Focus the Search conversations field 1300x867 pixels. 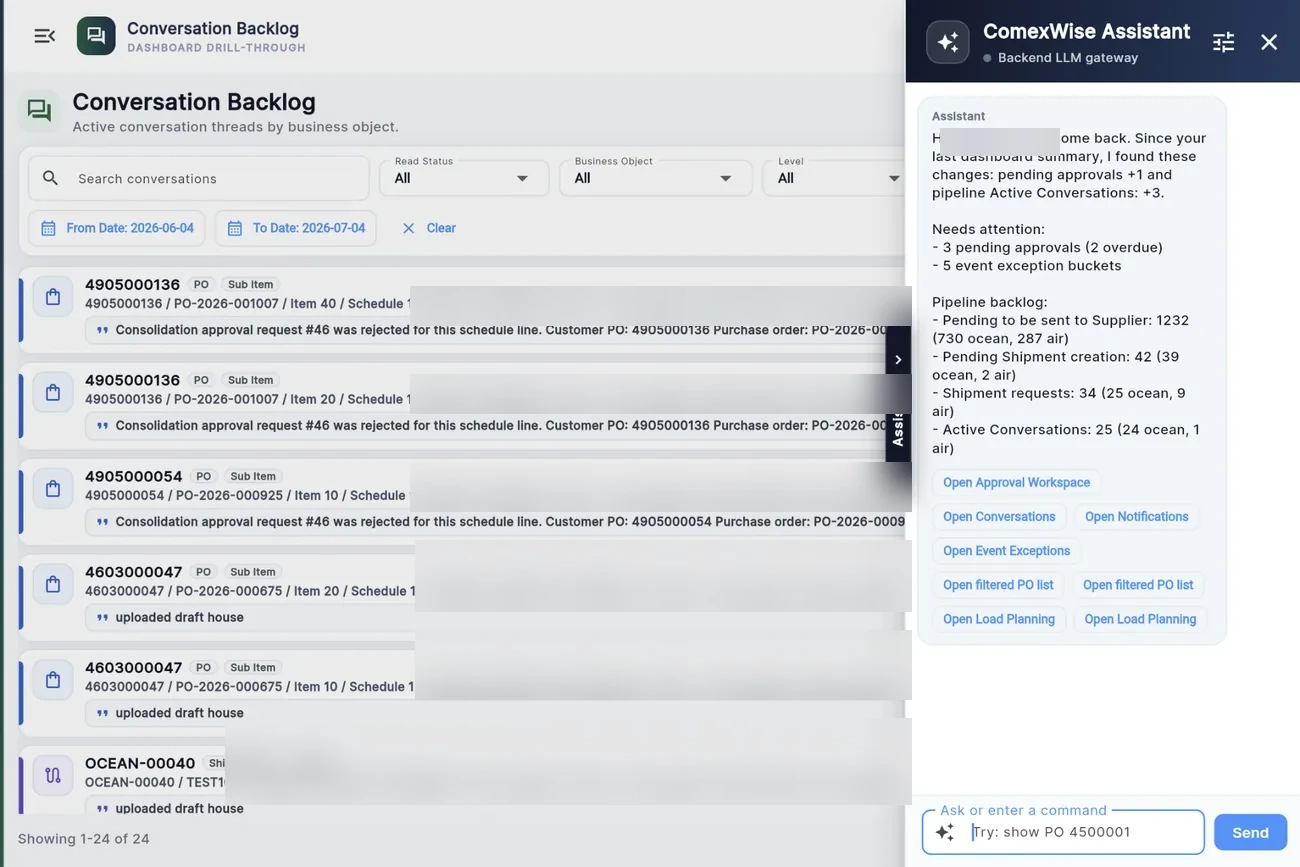pos(199,178)
